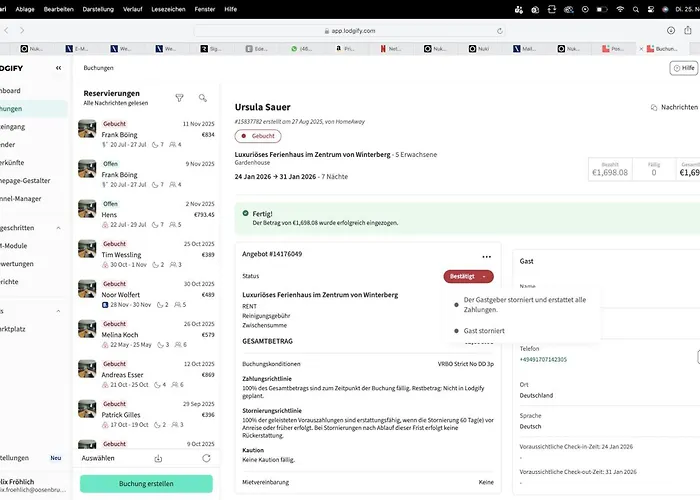The width and height of the screenshot is (700, 500).
Task: Refresh the reservations list
Action: click(206, 458)
